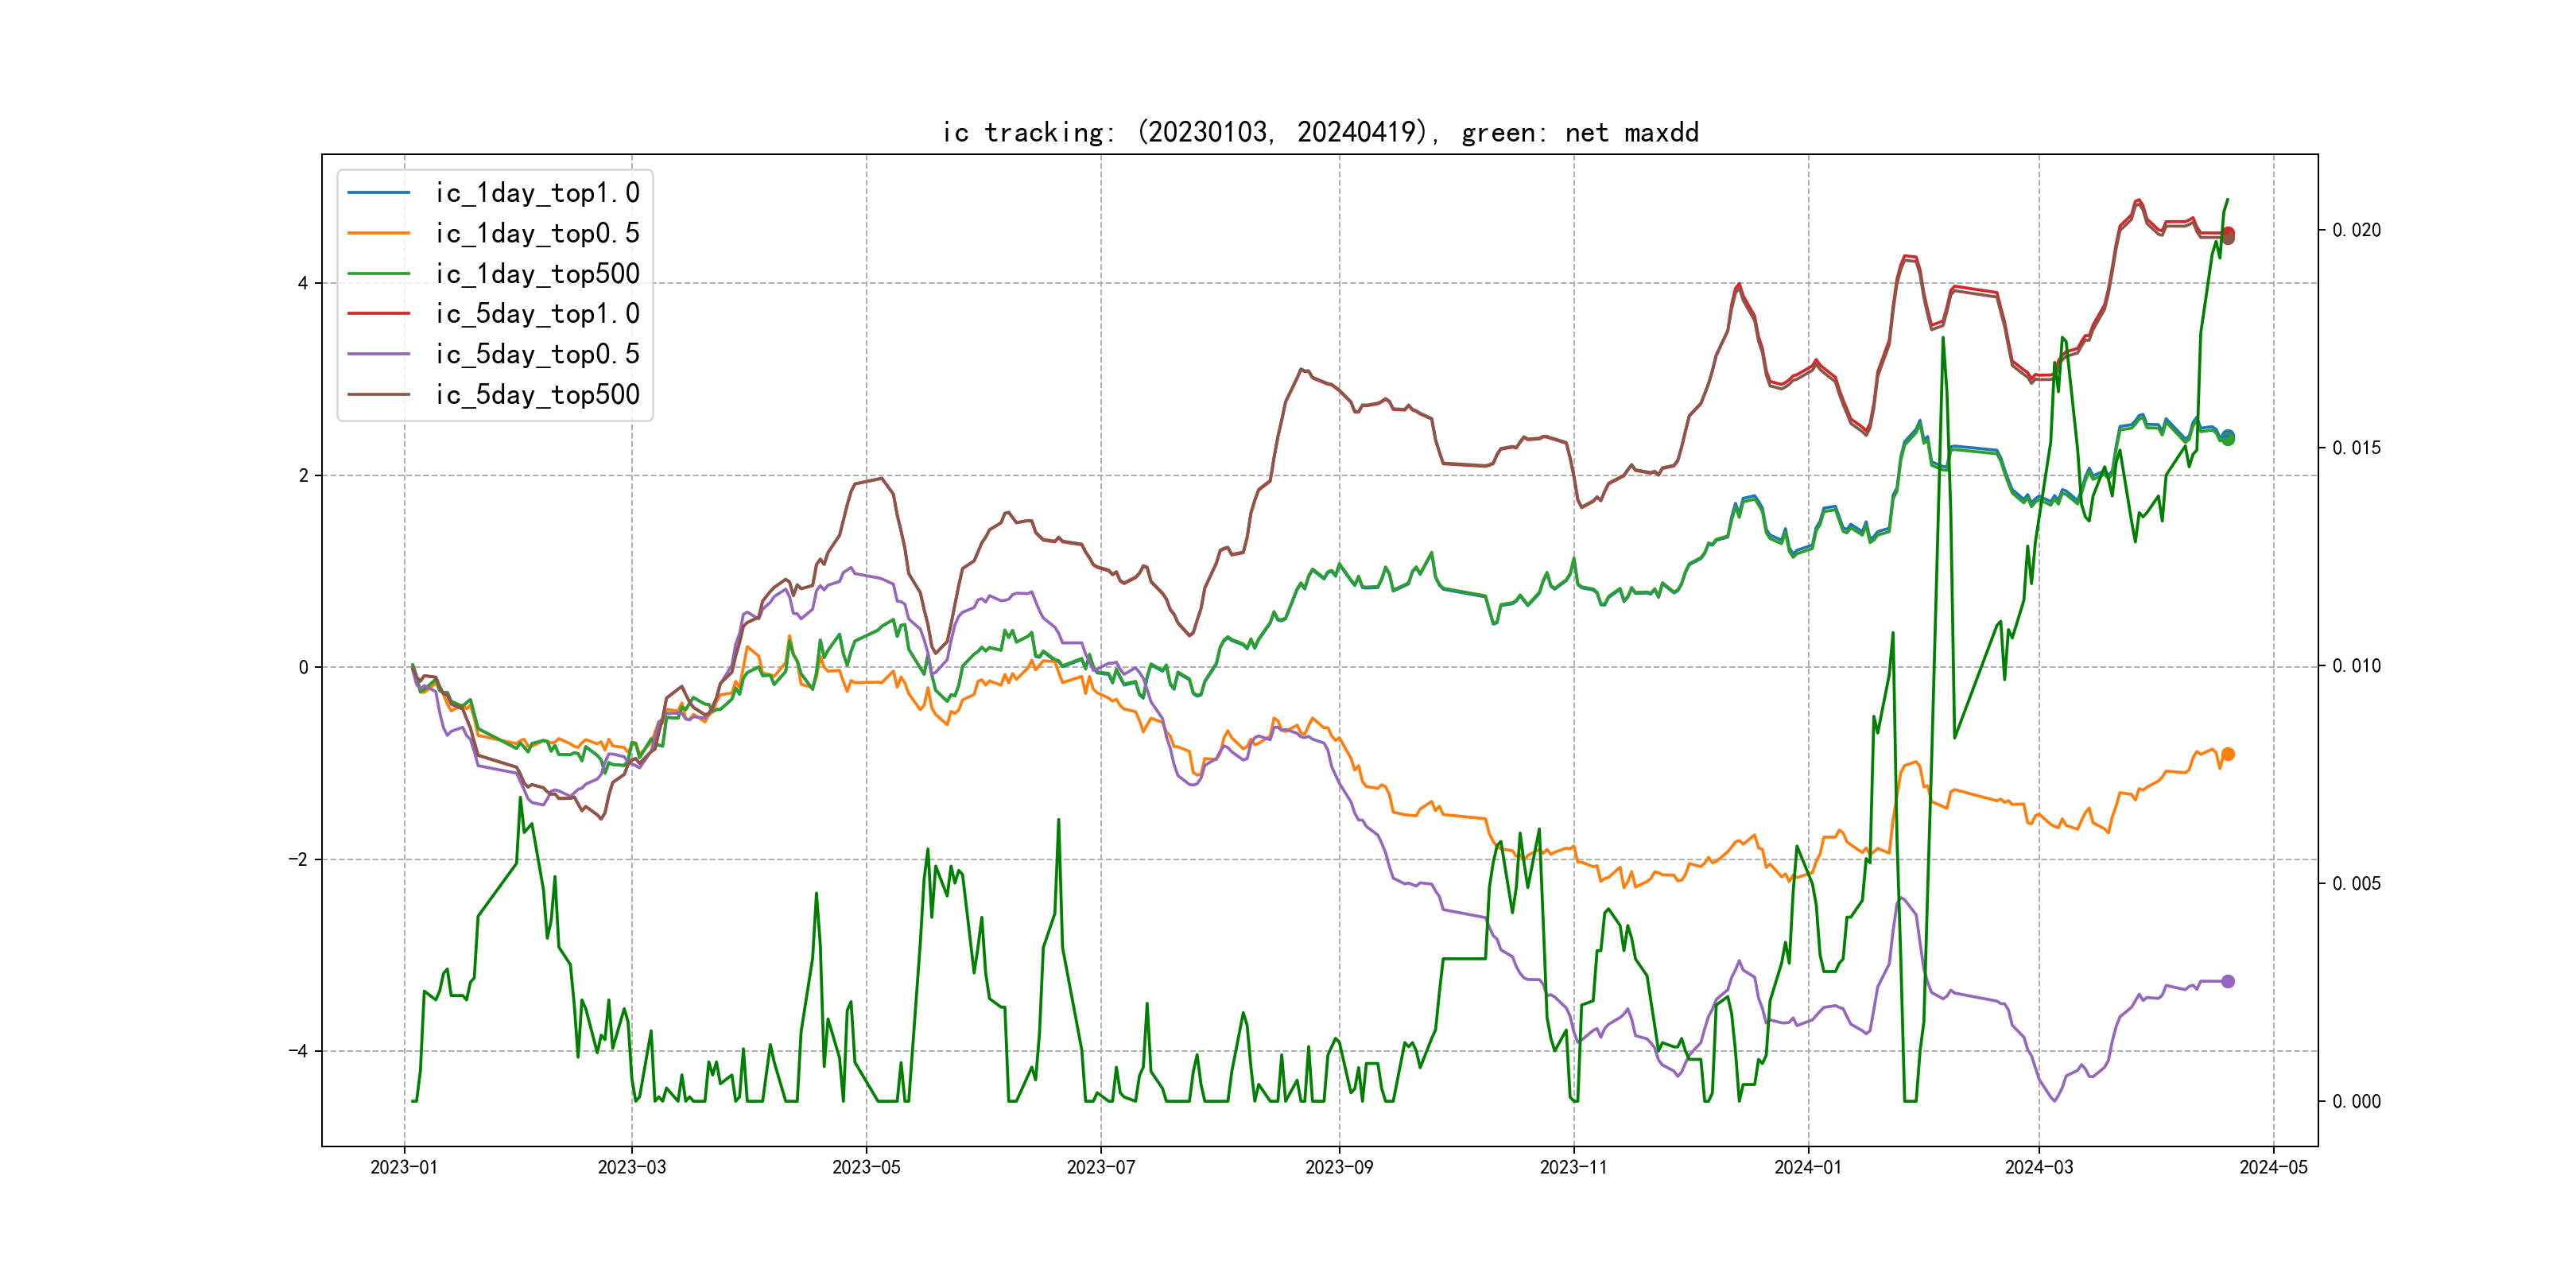Select the ic_5day_top1.0 legend label
Image resolution: width=2576 pixels, height=1288 pixels.
point(537,314)
